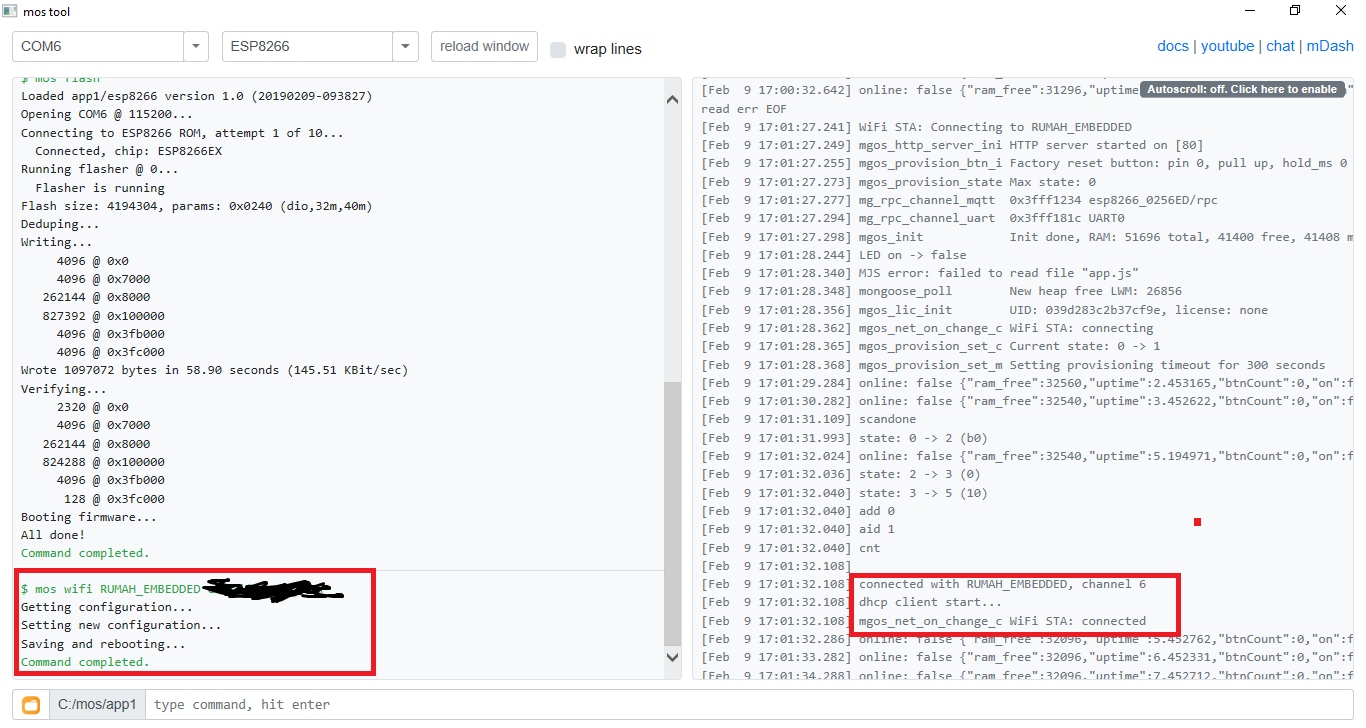Click the command input field
Screen dimensions: 1366x728
(x=750, y=705)
